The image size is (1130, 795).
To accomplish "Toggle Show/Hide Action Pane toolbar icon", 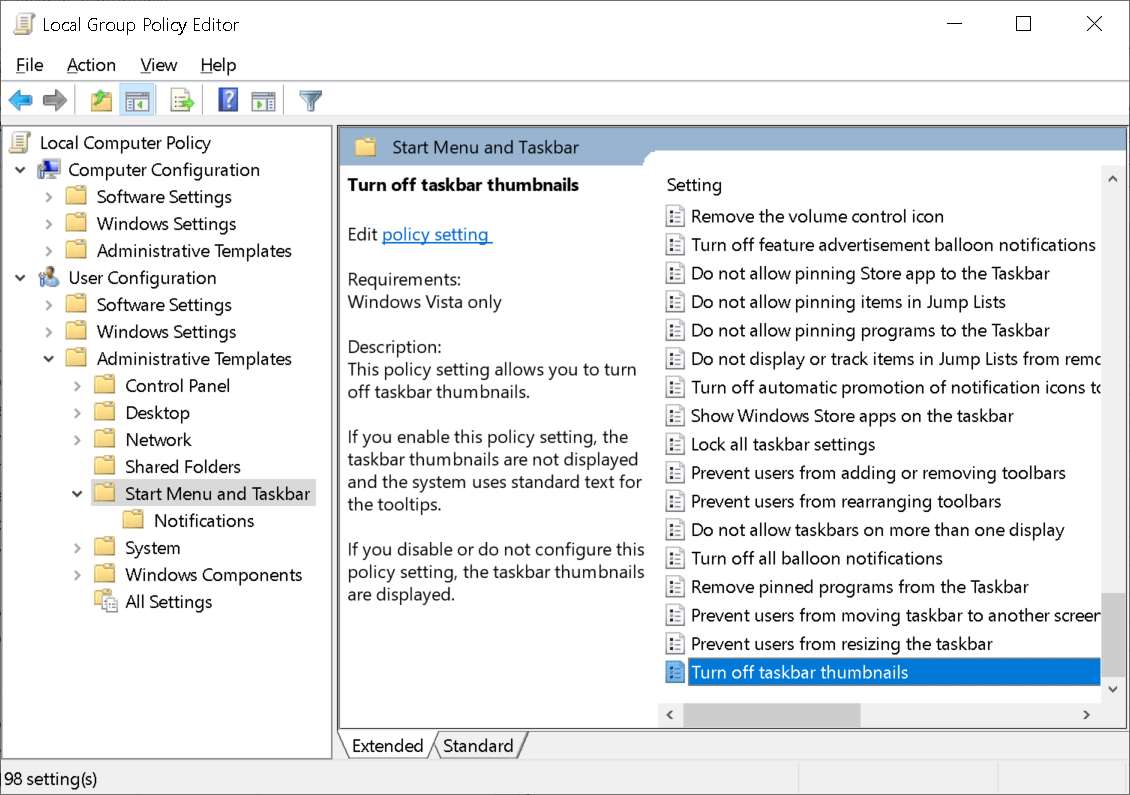I will (x=263, y=101).
